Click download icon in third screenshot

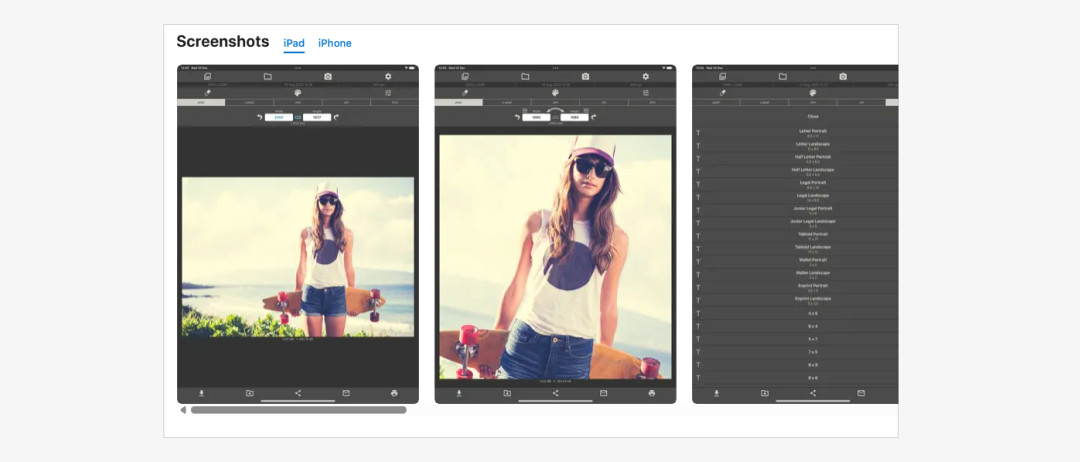[716, 393]
